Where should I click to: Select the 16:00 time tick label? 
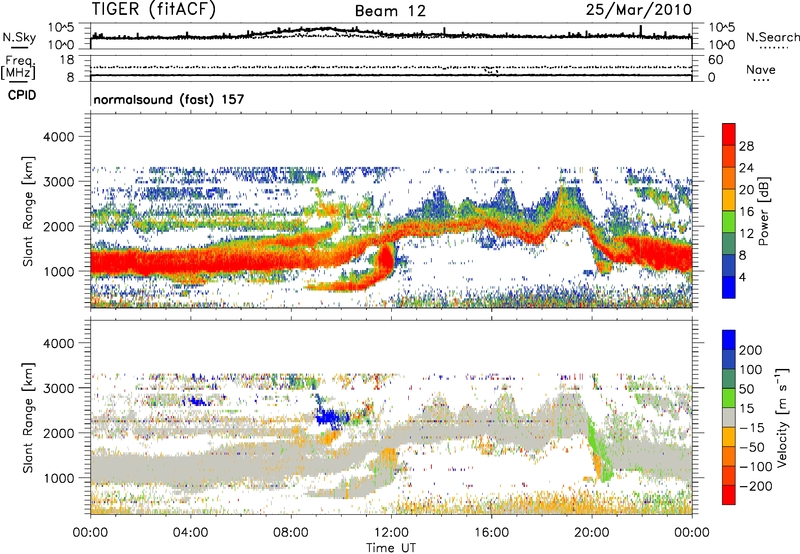pyautogui.click(x=491, y=533)
